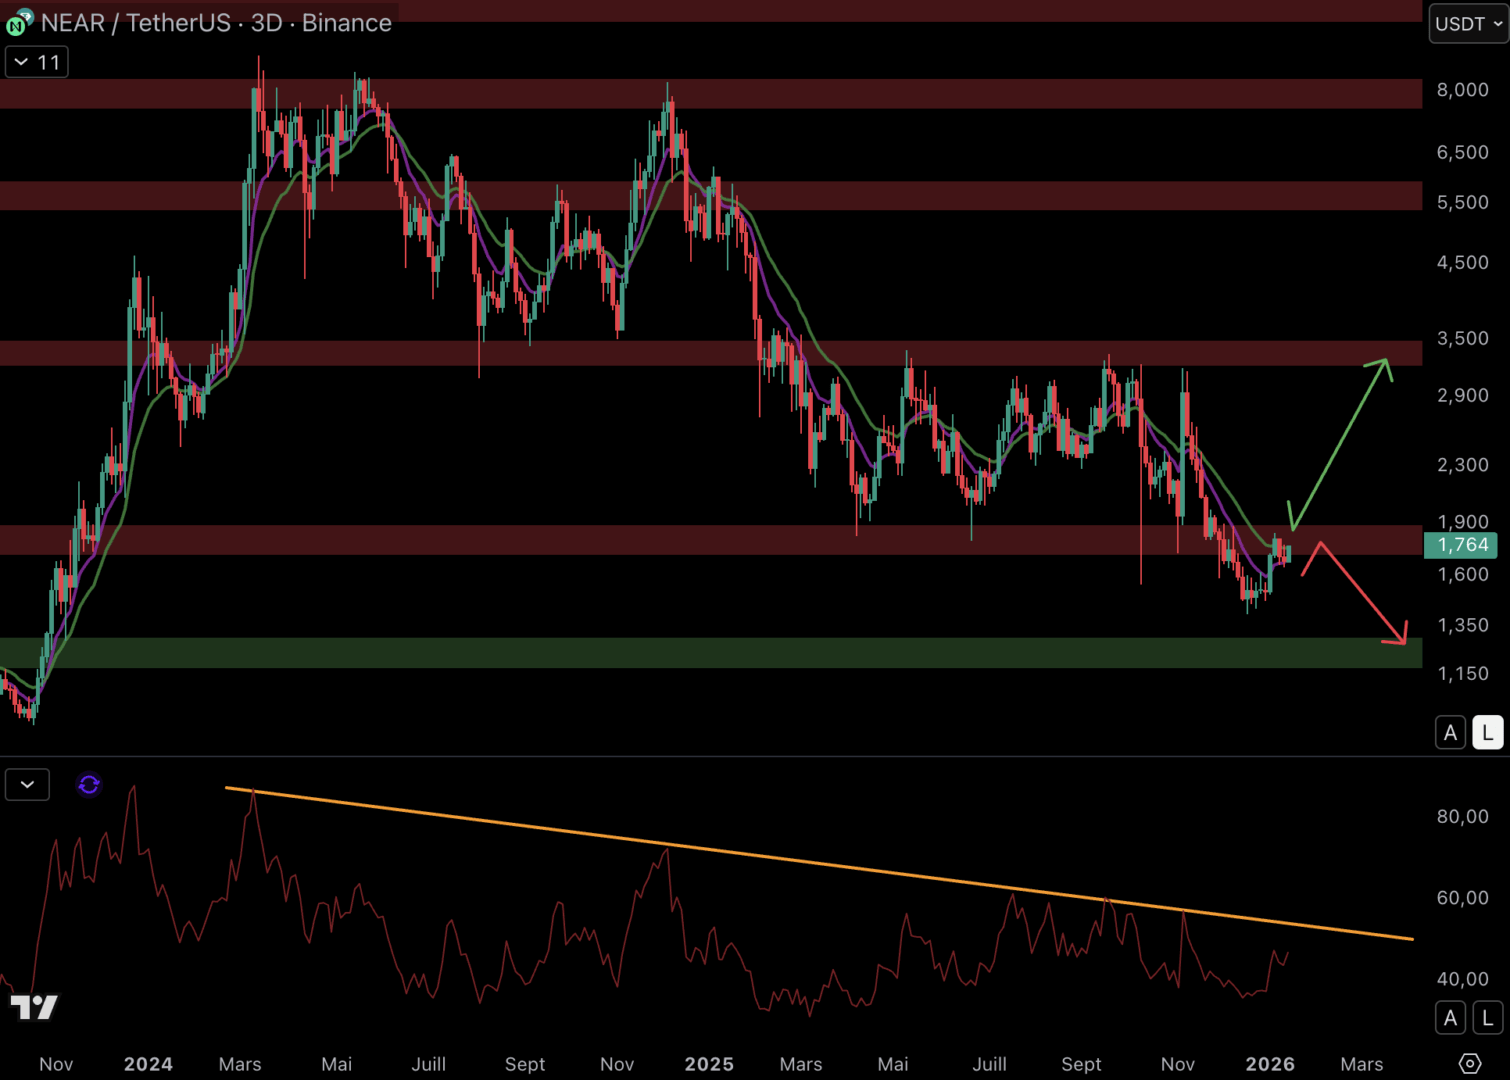This screenshot has height=1080, width=1510.
Task: Select the green support zone rectangle
Action: click(700, 653)
